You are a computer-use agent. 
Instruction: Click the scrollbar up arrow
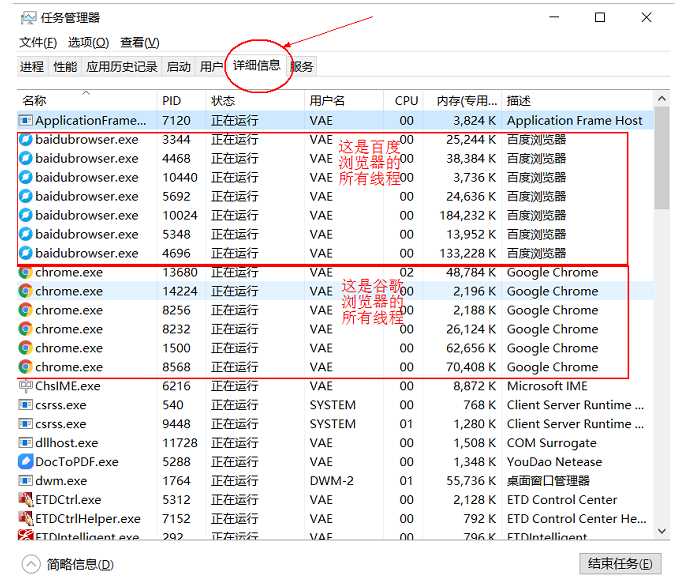coord(662,99)
